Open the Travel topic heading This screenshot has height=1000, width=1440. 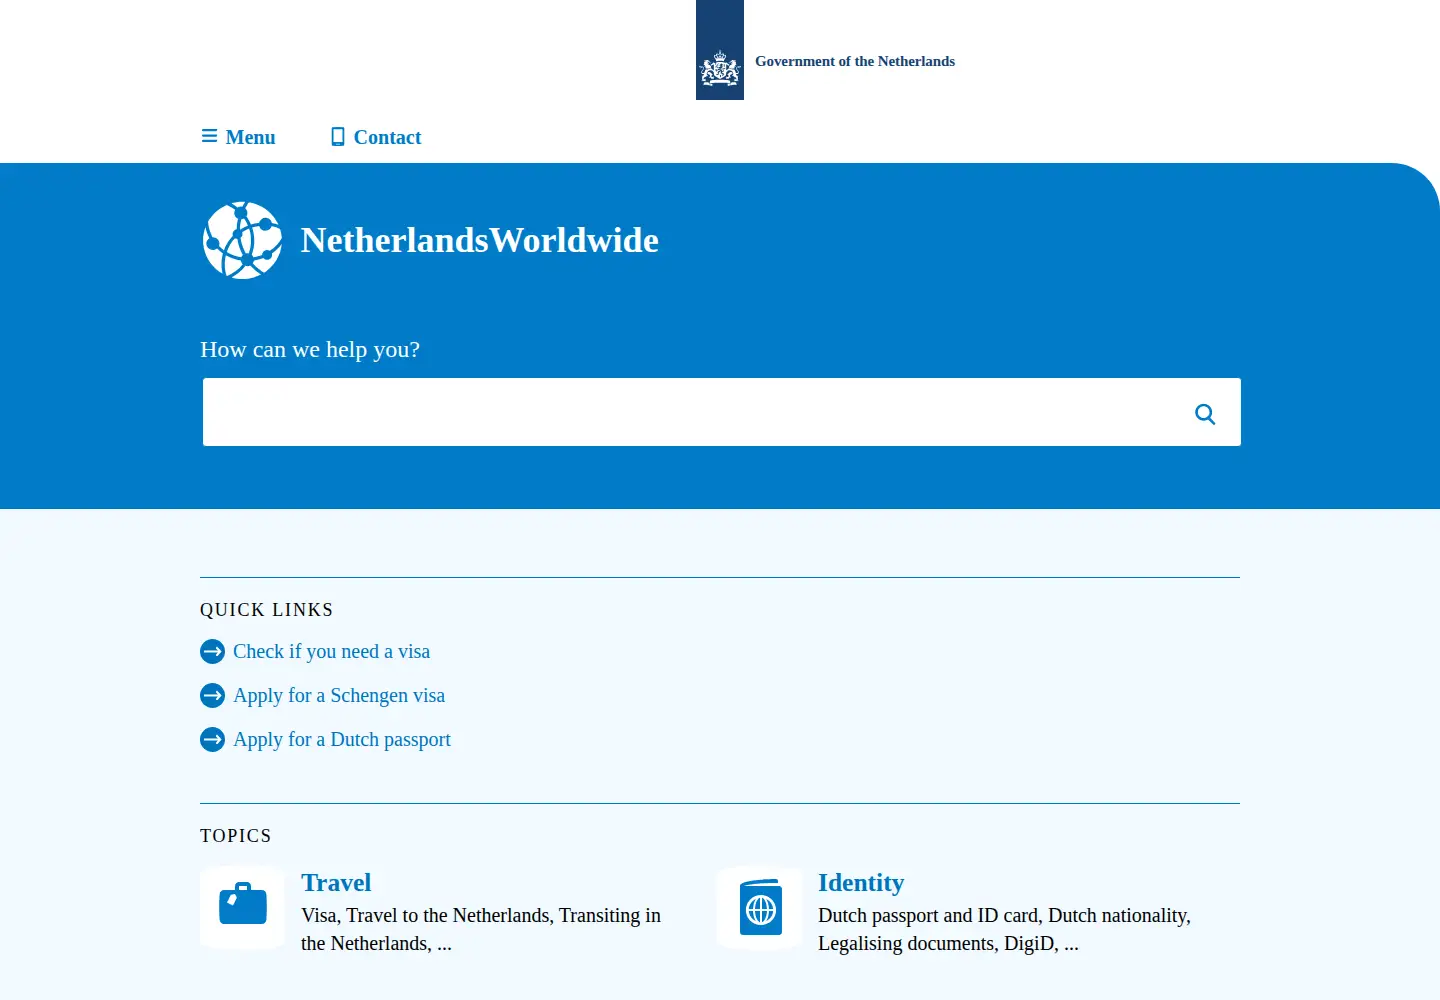coord(336,883)
